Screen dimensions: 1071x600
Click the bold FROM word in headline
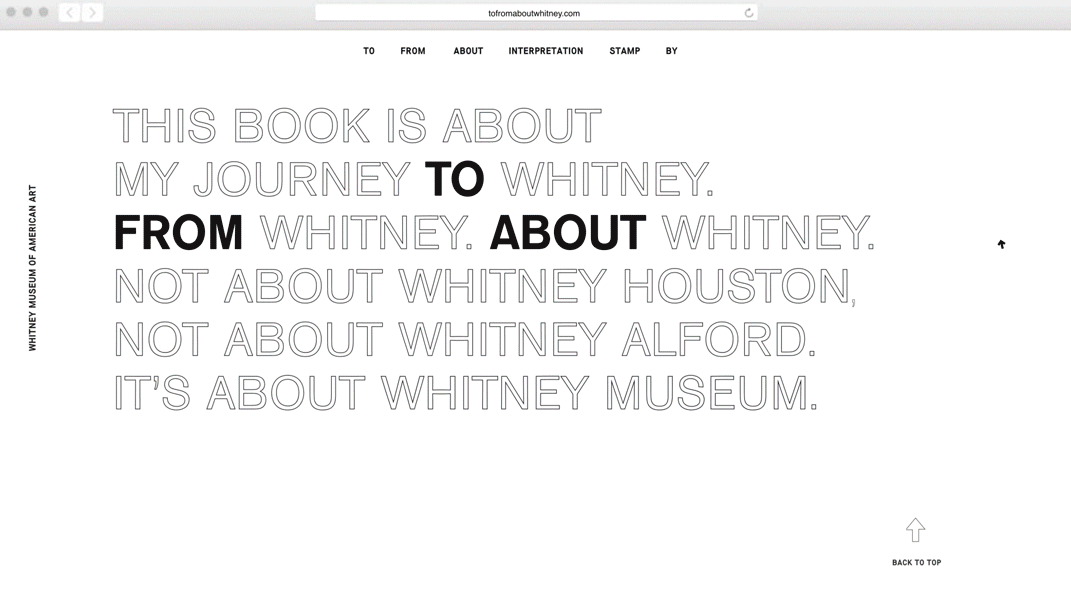[178, 232]
